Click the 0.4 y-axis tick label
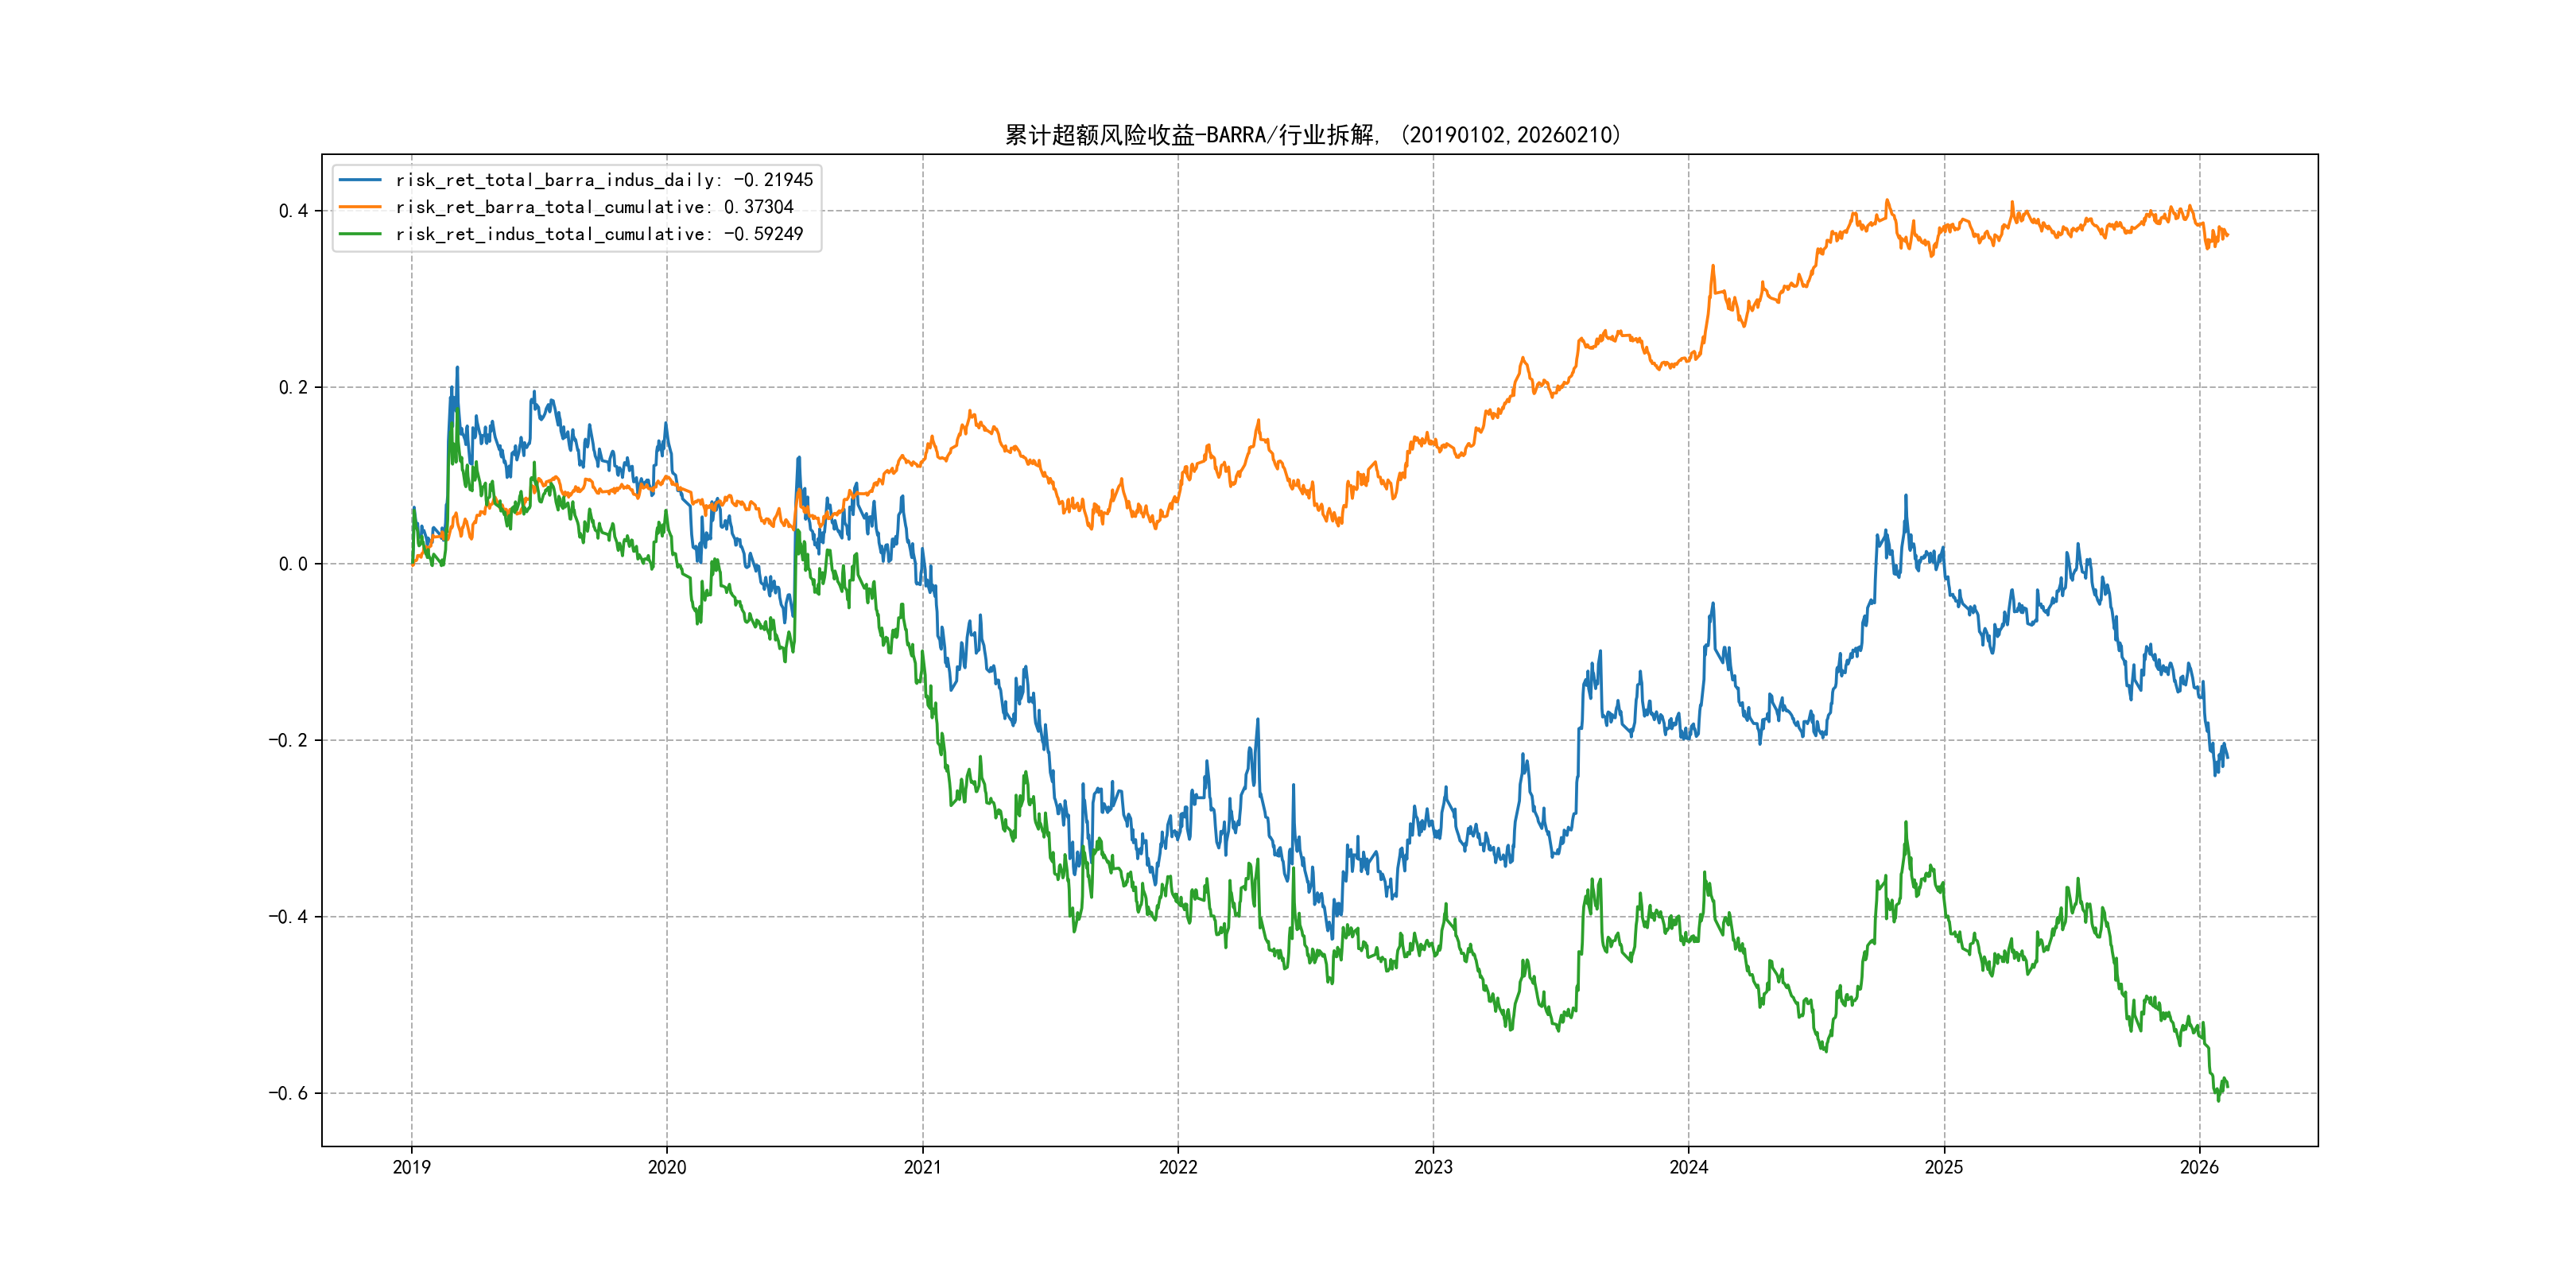 293,211
